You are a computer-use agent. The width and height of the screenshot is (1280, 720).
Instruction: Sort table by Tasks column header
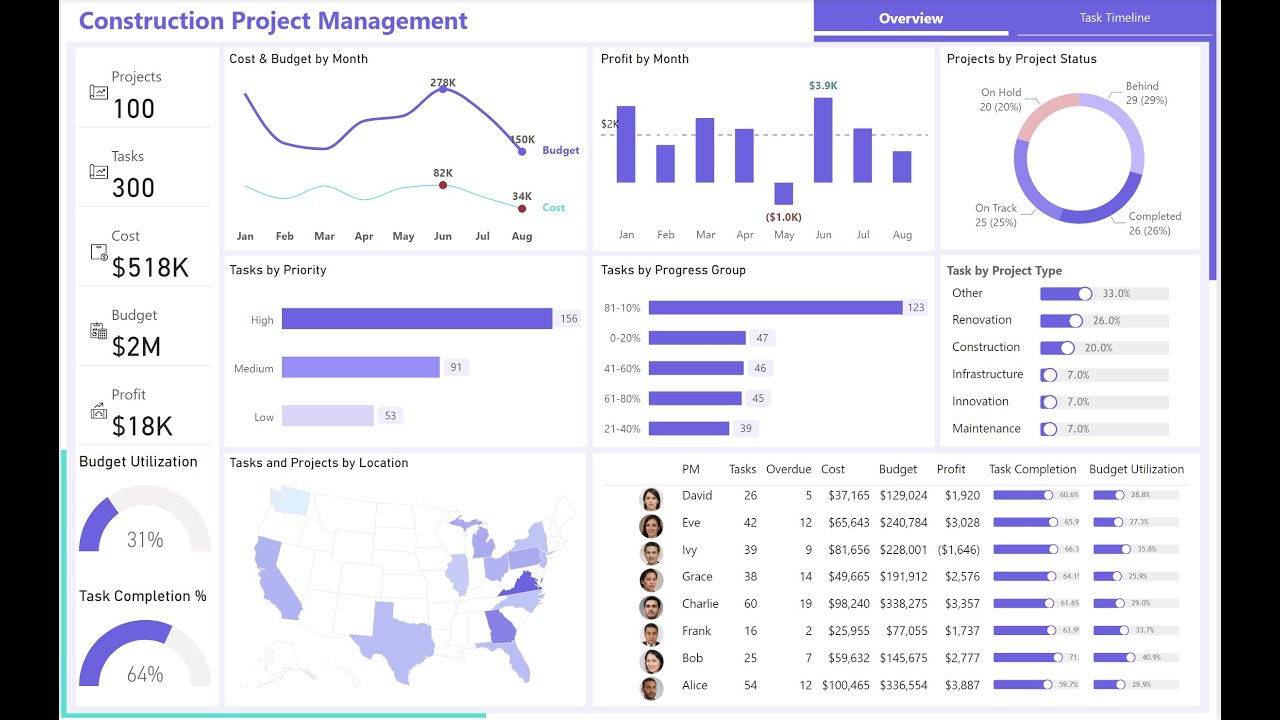click(x=743, y=469)
